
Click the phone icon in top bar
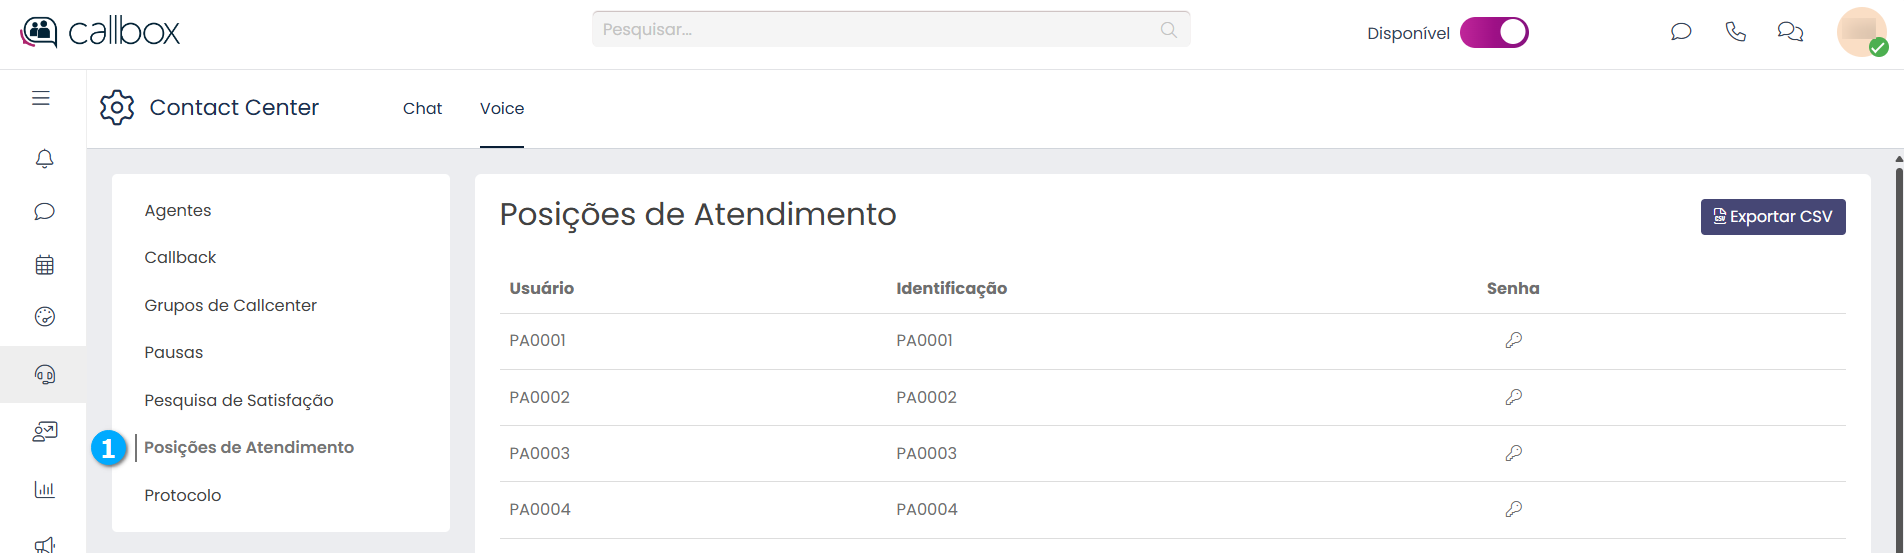(x=1736, y=32)
